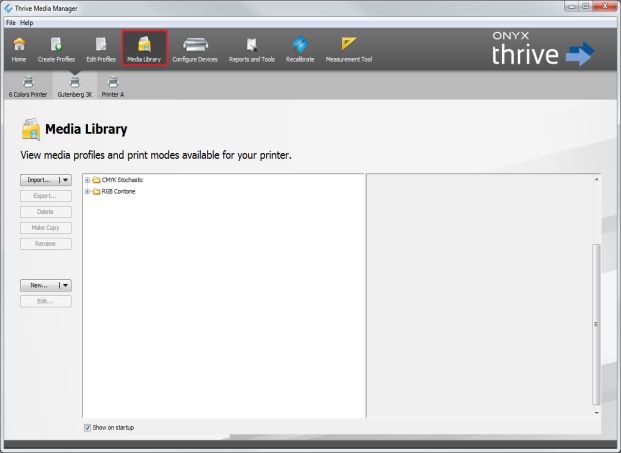Select the Printer A tab
Screen dimensions: 621x453
[113, 87]
